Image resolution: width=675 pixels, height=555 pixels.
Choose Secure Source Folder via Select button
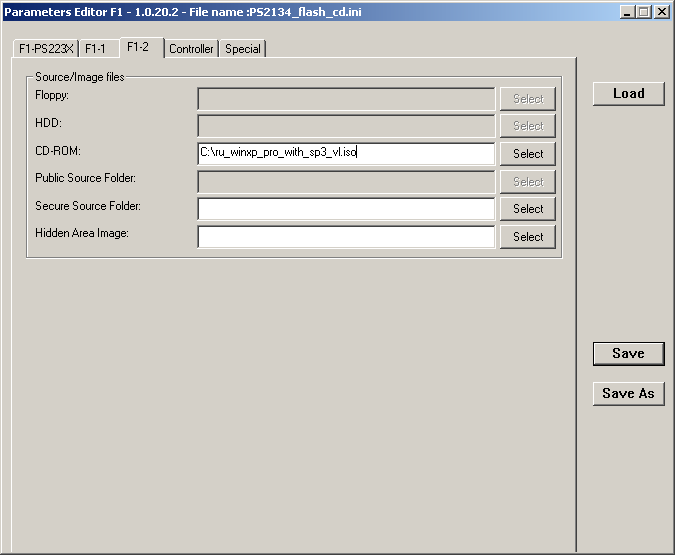(x=528, y=209)
